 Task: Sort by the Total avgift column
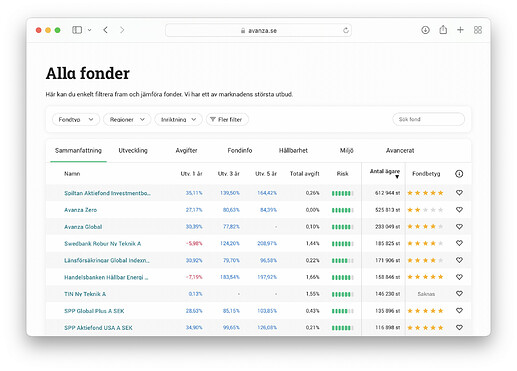[304, 174]
